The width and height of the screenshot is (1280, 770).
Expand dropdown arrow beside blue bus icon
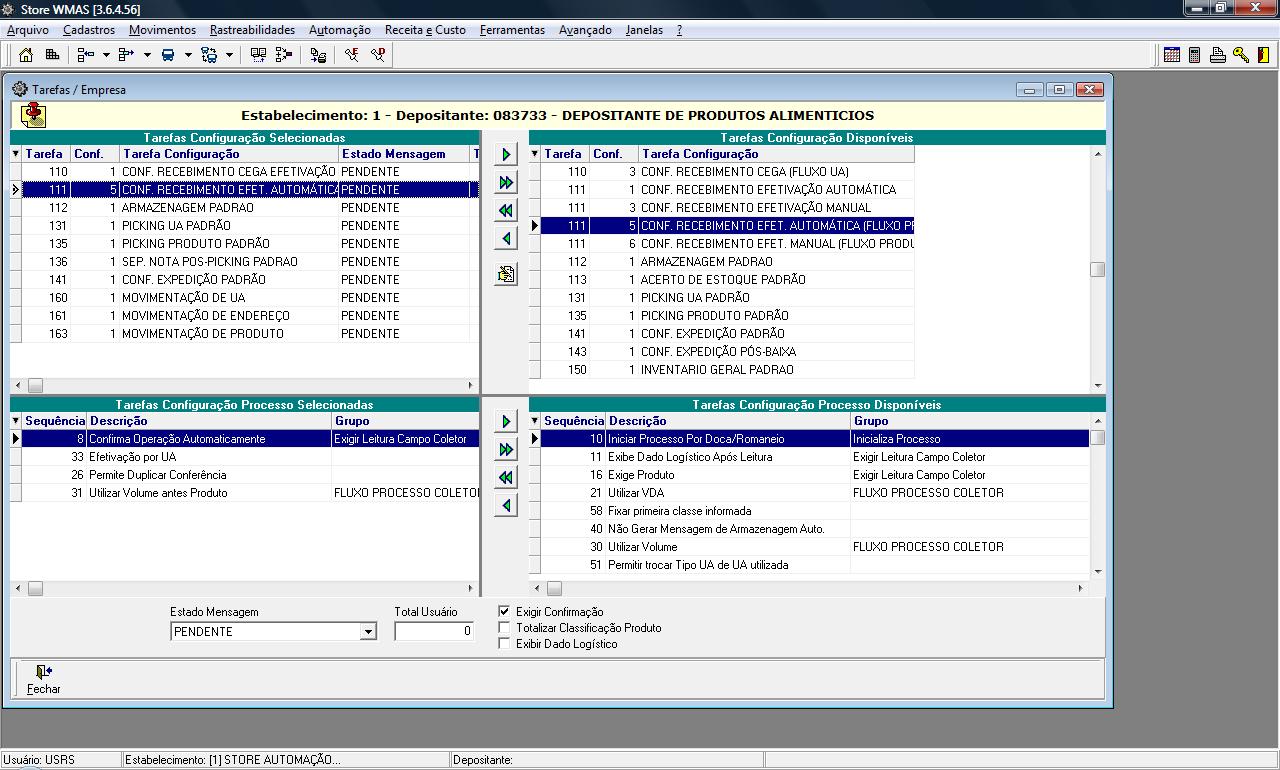pos(188,55)
